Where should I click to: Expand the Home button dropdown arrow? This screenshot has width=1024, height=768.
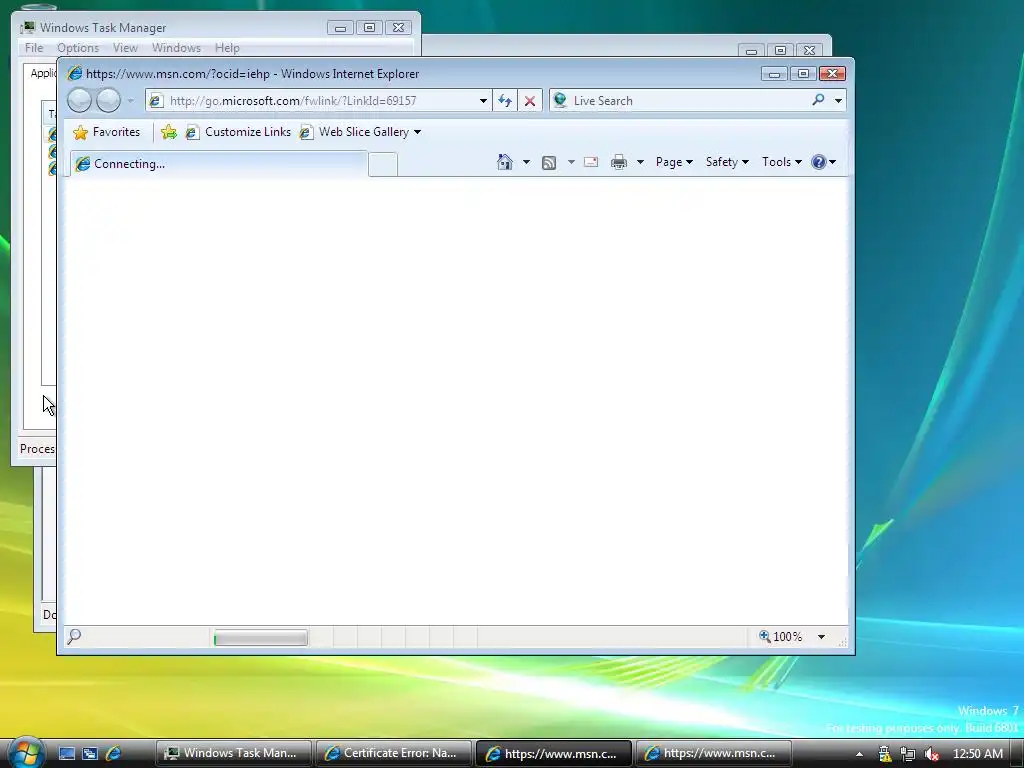point(526,162)
